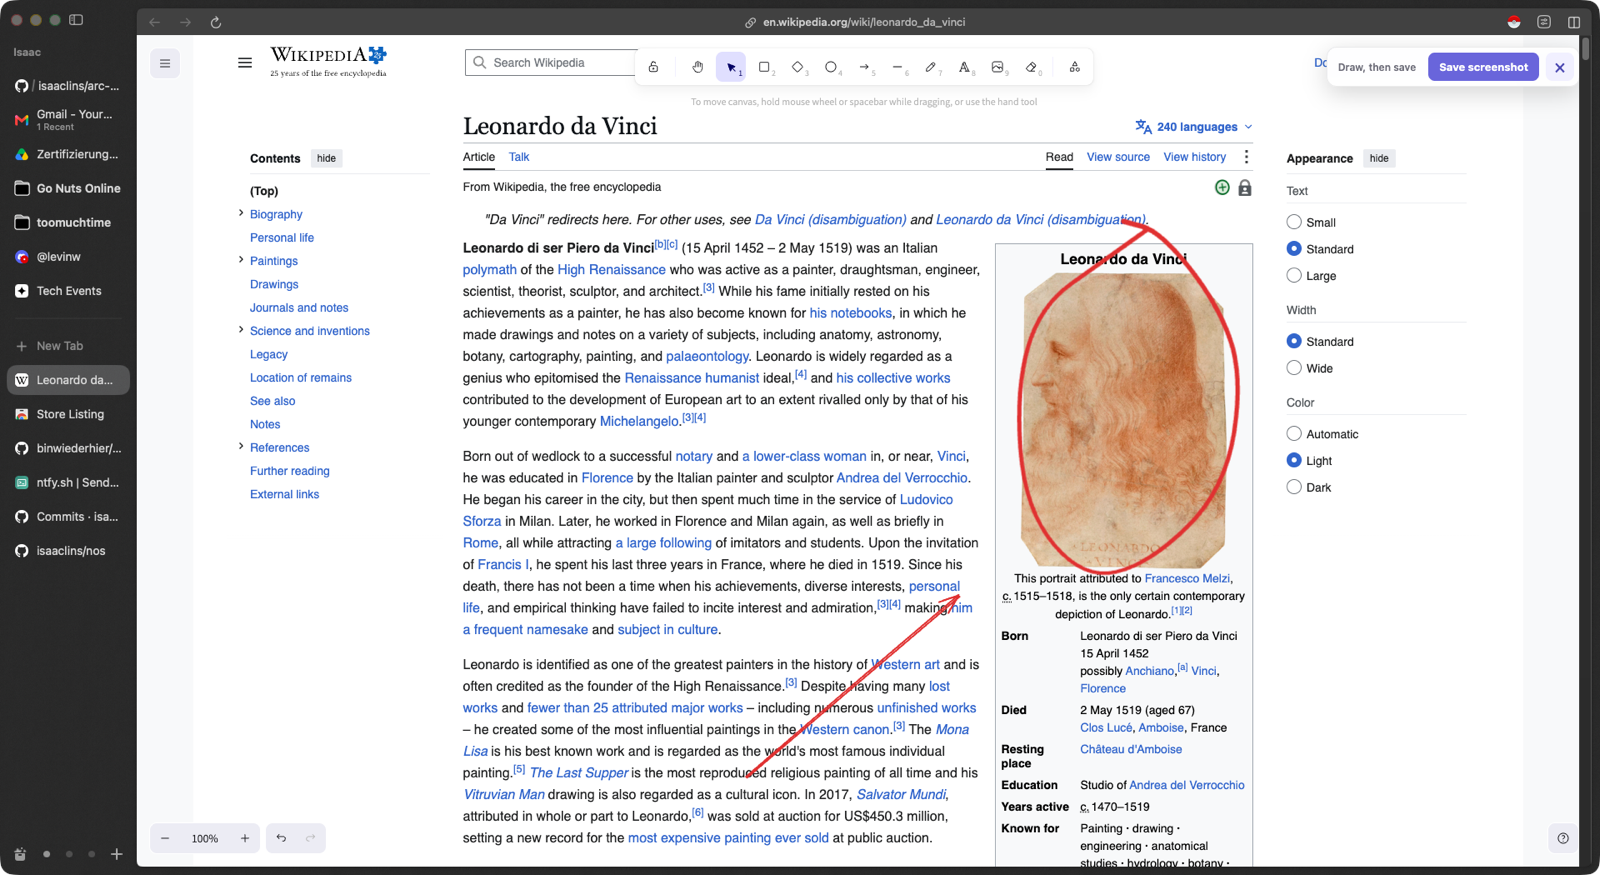This screenshot has width=1600, height=875.
Task: Toggle the browser sidebar panel
Action: tap(76, 20)
